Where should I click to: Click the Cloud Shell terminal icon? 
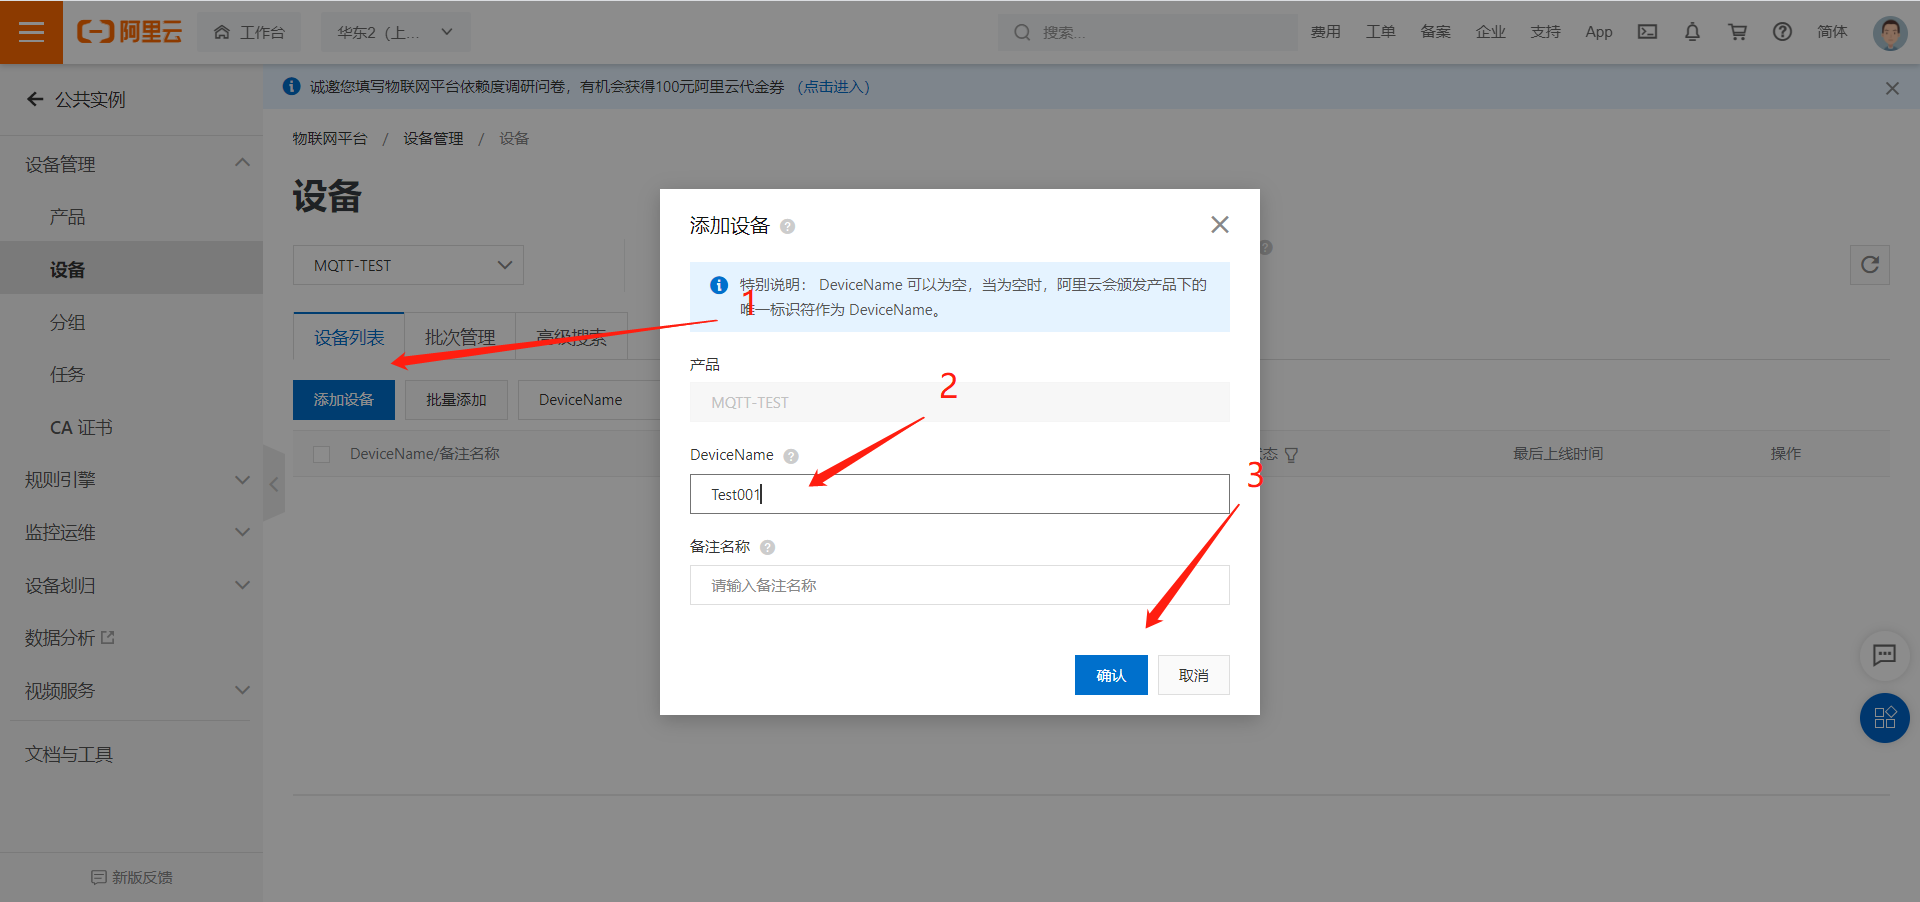[x=1647, y=31]
